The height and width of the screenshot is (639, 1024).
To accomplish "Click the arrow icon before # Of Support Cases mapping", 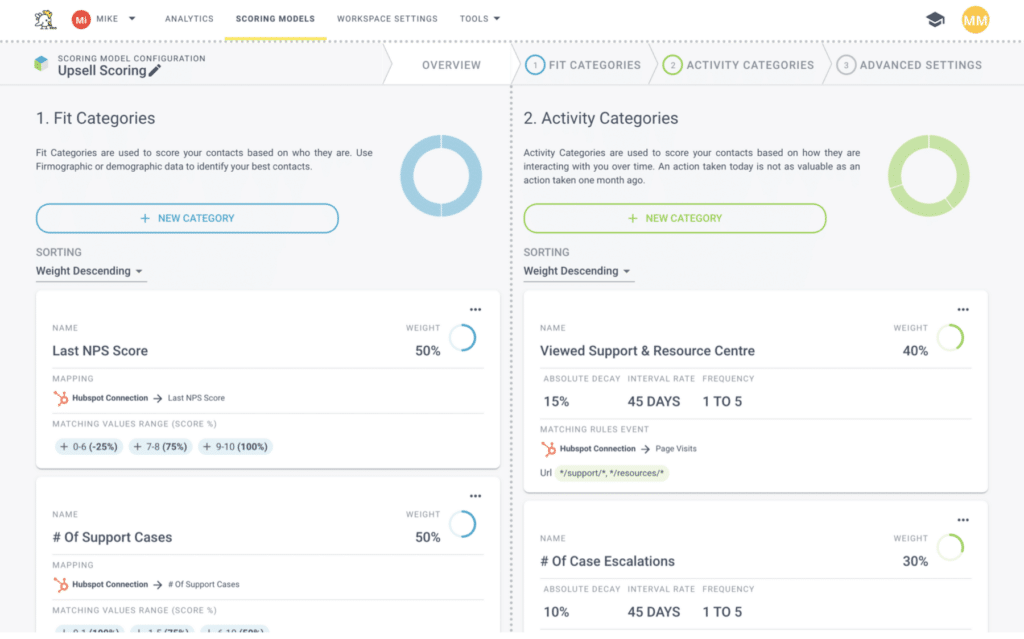I will [157, 585].
